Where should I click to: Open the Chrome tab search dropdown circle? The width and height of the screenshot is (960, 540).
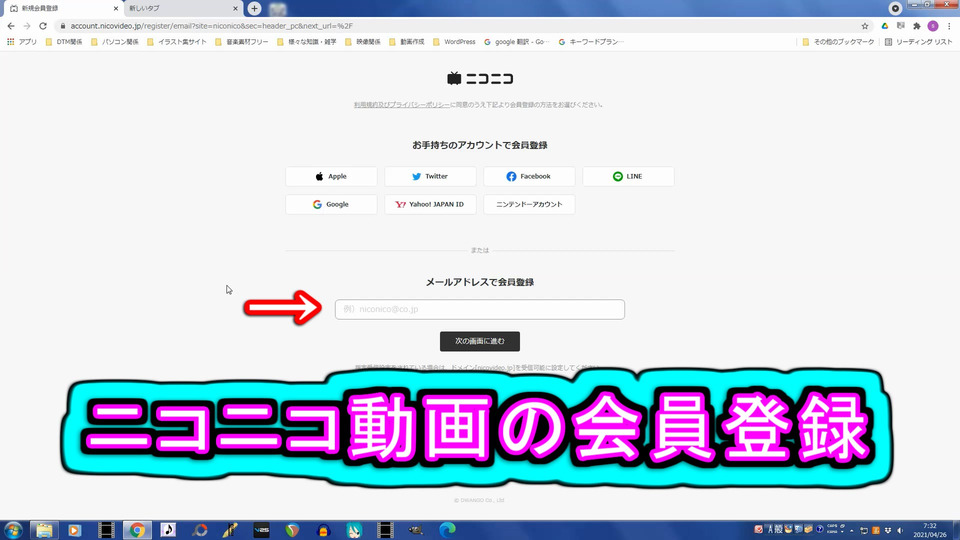point(895,9)
